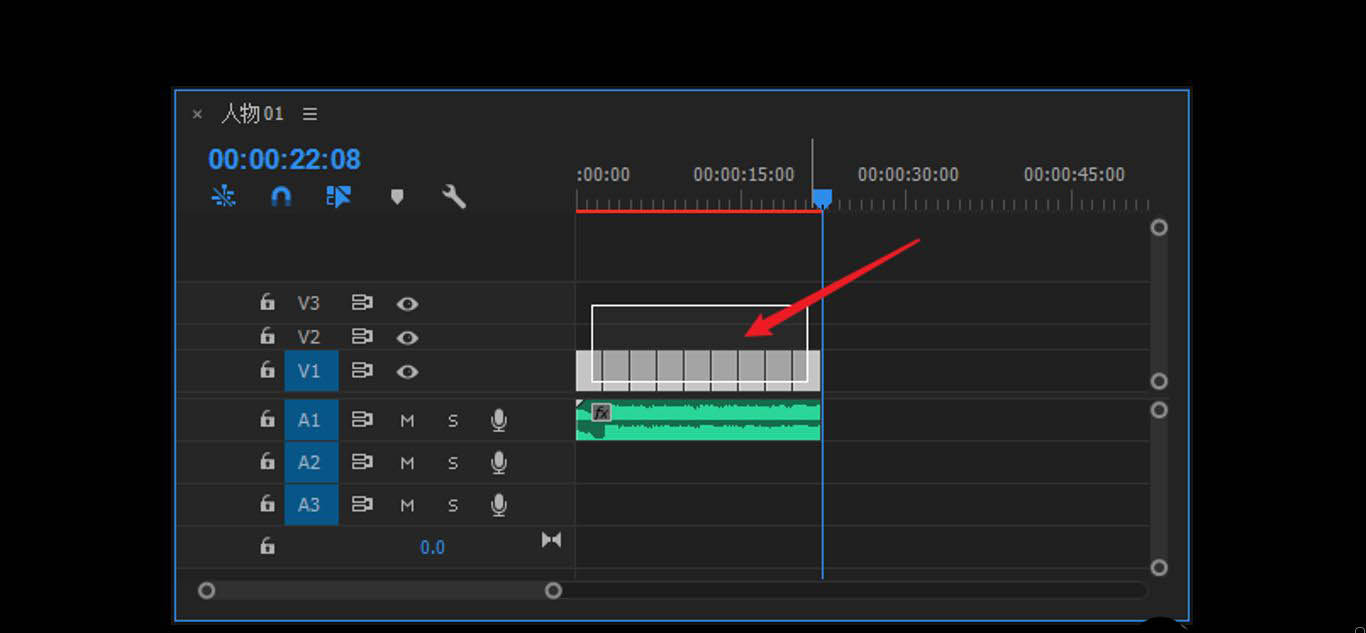
Task: Add a marker using the marker icon
Action: click(x=397, y=197)
